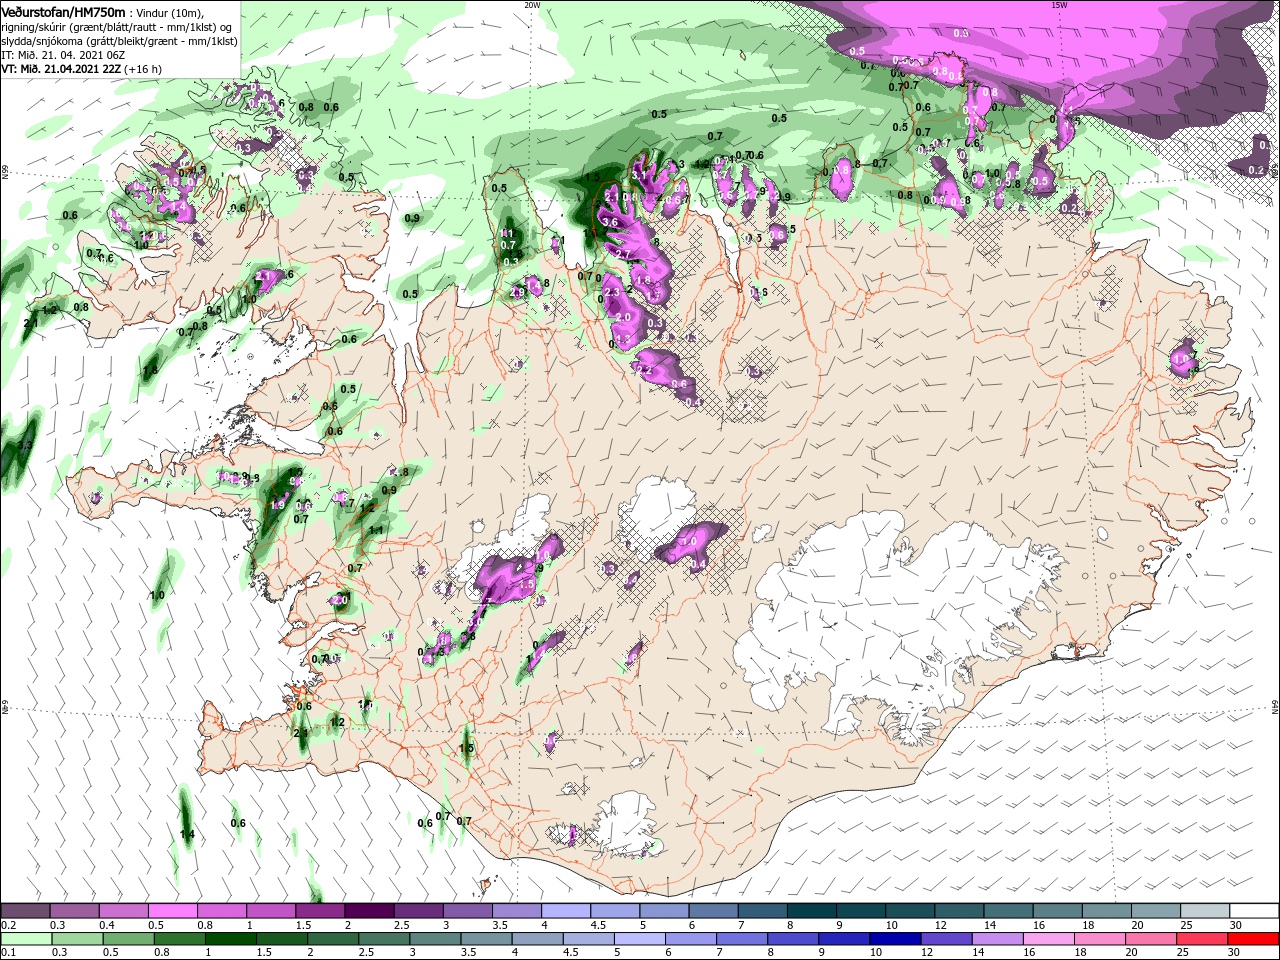This screenshot has height=960, width=1280.
Task: Pick the bright red swatch ending rain scale
Action: pyautogui.click(x=1255, y=940)
